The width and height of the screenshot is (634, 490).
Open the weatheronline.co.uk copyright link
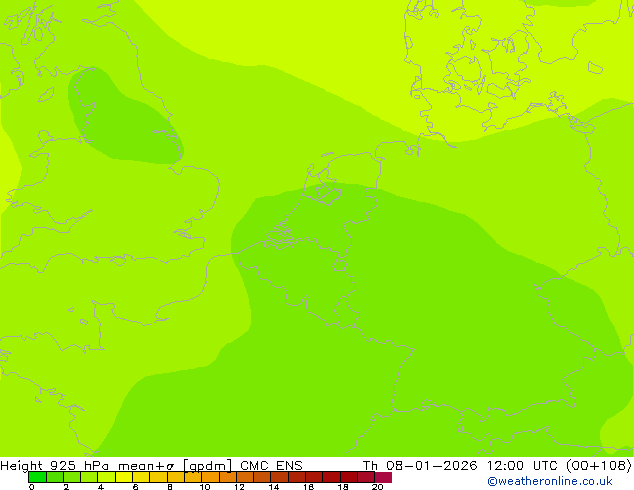click(550, 481)
